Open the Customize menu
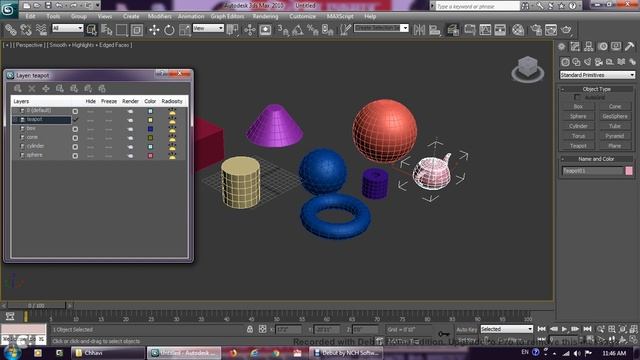The width and height of the screenshot is (640, 360). 302,16
